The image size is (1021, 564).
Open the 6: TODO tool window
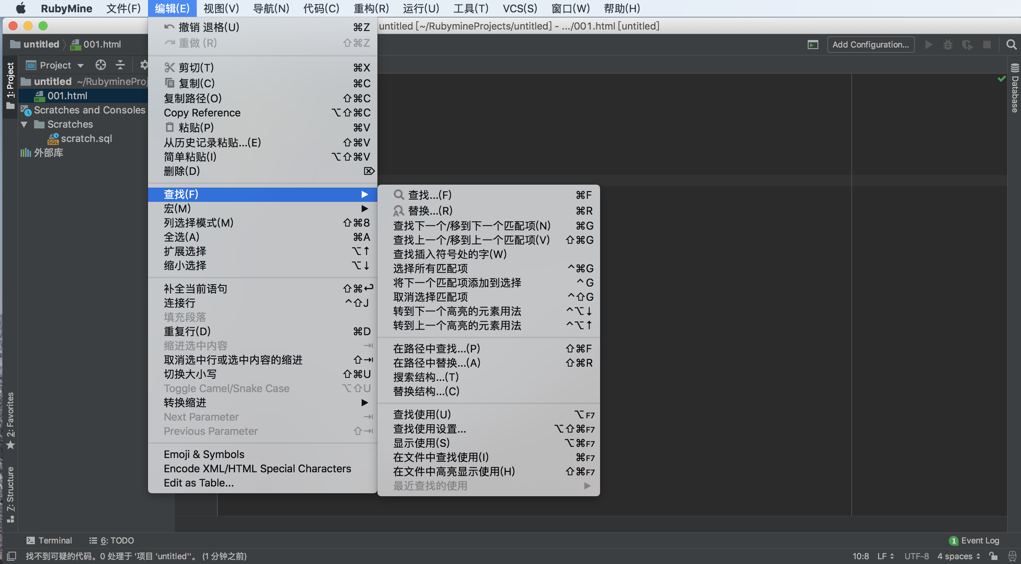point(111,541)
